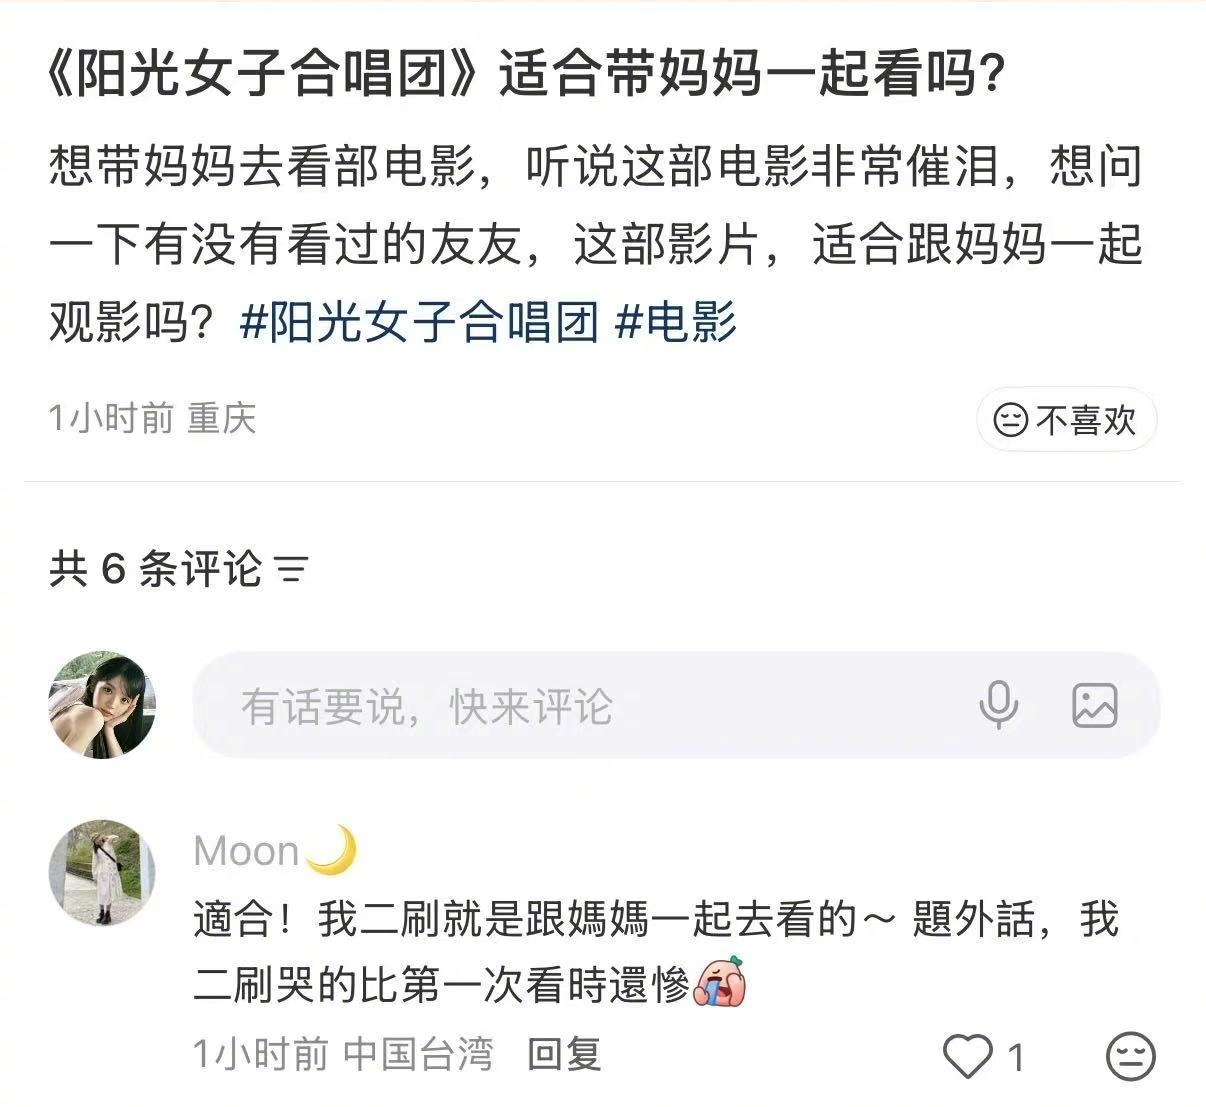1206x1107 pixels.
Task: Click the comment input field 有话要说
Action: click(676, 705)
